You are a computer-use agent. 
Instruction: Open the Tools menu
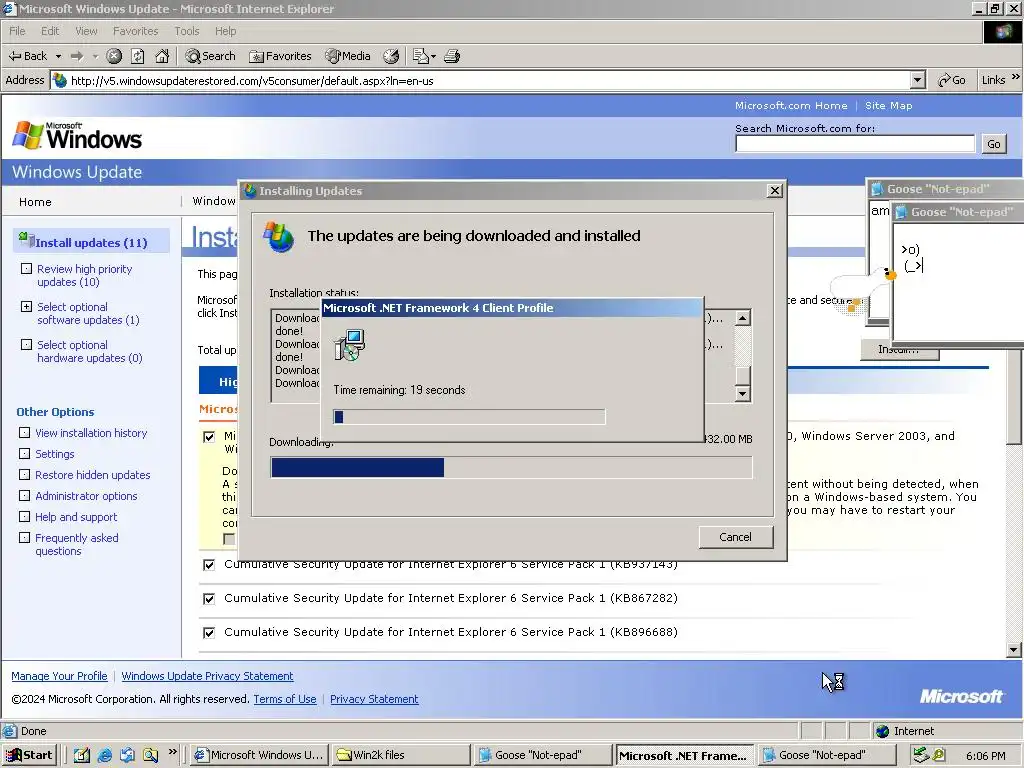[186, 31]
